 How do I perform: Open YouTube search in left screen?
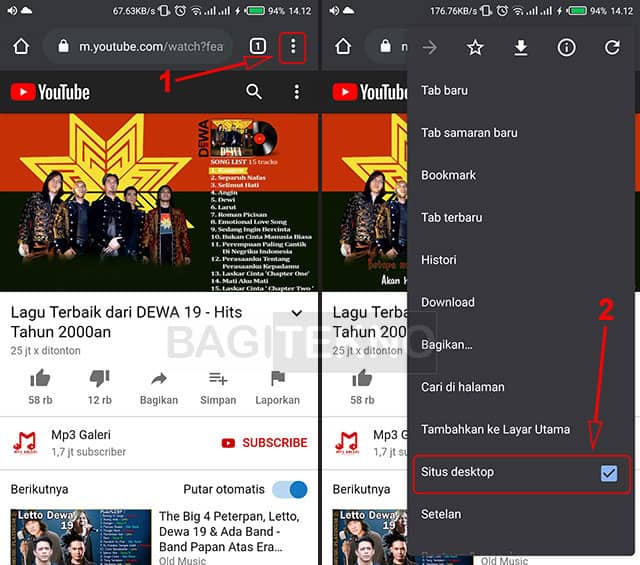point(254,92)
